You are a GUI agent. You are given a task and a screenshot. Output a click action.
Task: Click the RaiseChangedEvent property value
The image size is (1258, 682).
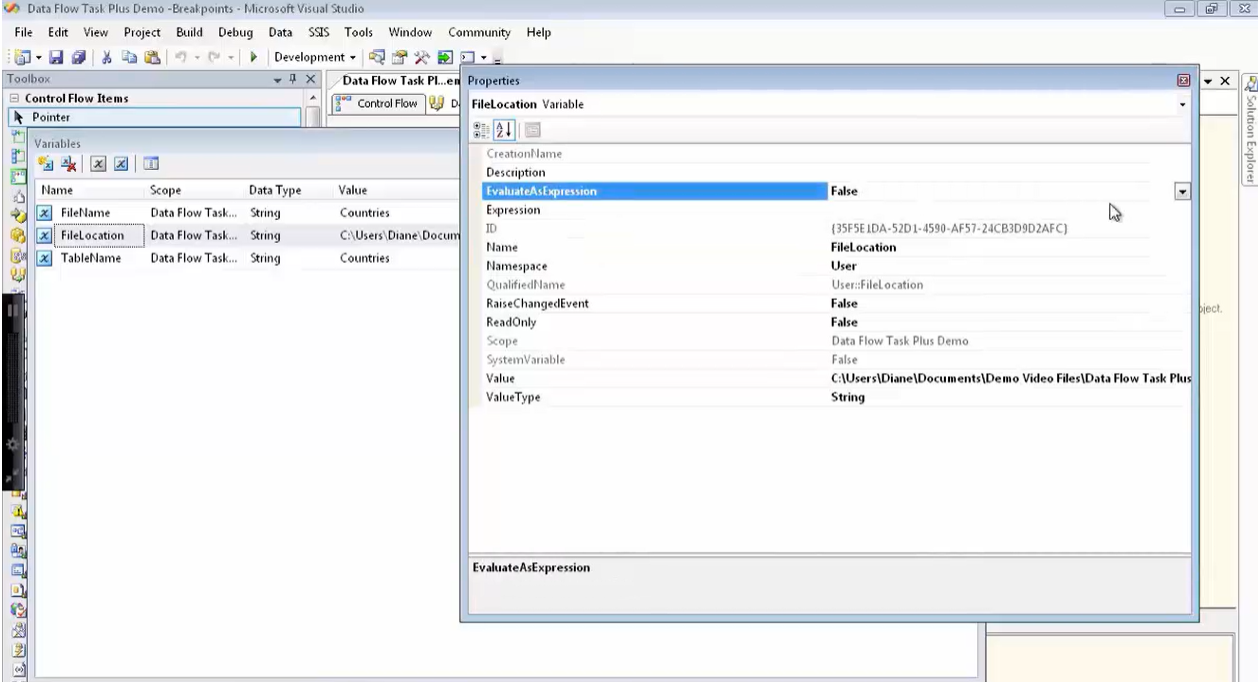tap(843, 303)
